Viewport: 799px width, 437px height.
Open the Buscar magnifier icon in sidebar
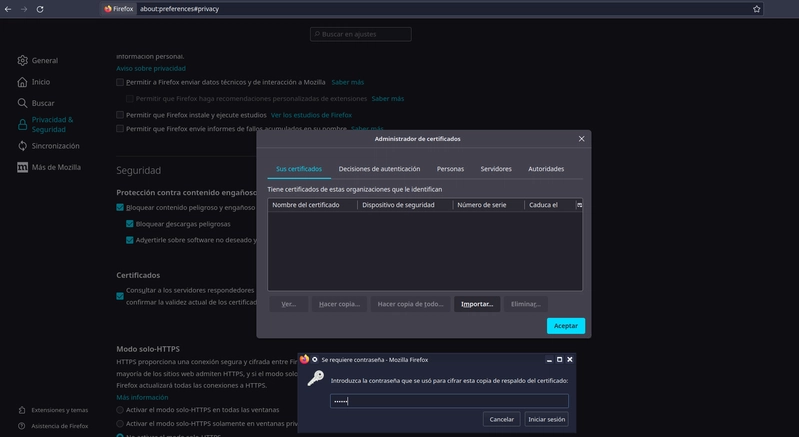(x=22, y=103)
